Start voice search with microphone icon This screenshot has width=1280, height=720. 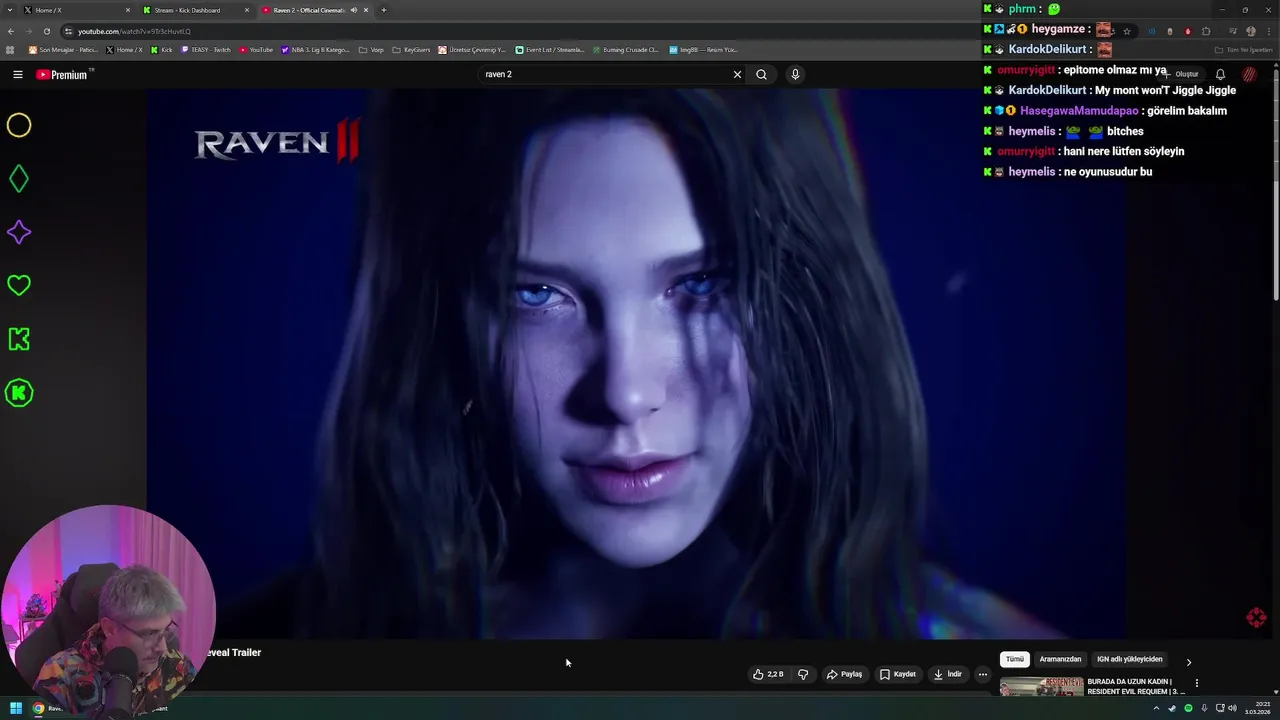click(795, 74)
